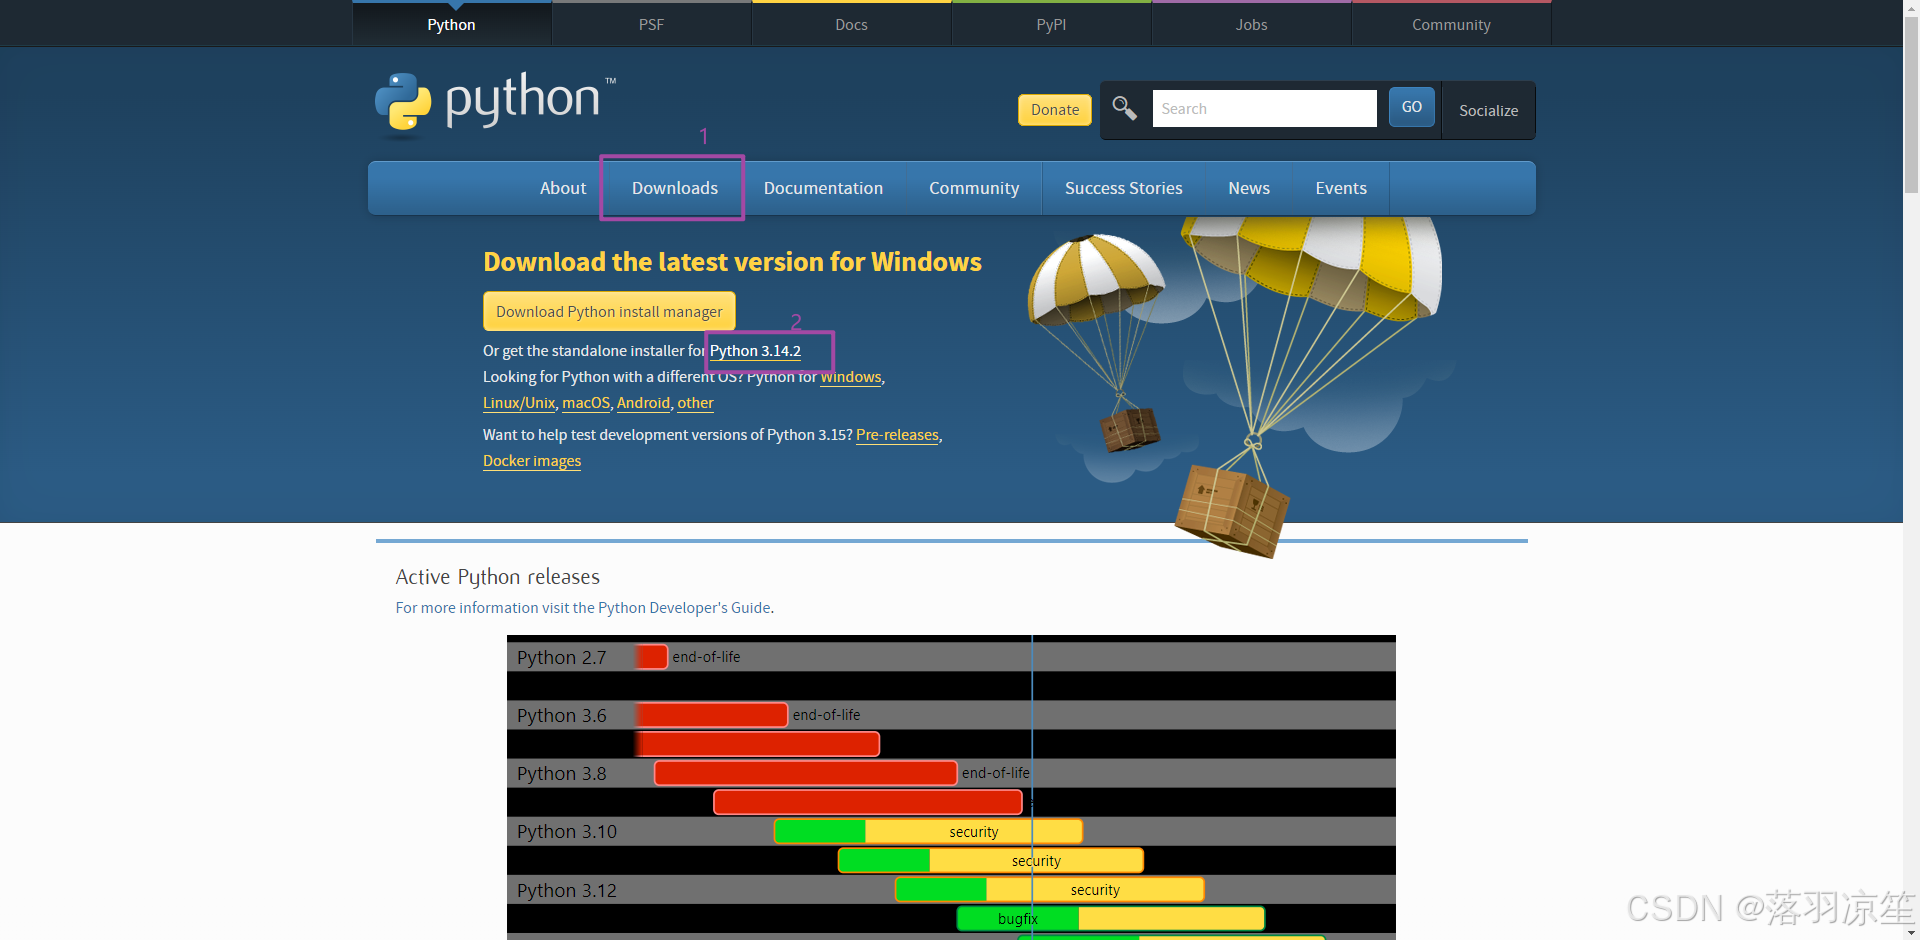This screenshot has height=940, width=1920.
Task: Click the Donate button
Action: click(x=1054, y=109)
